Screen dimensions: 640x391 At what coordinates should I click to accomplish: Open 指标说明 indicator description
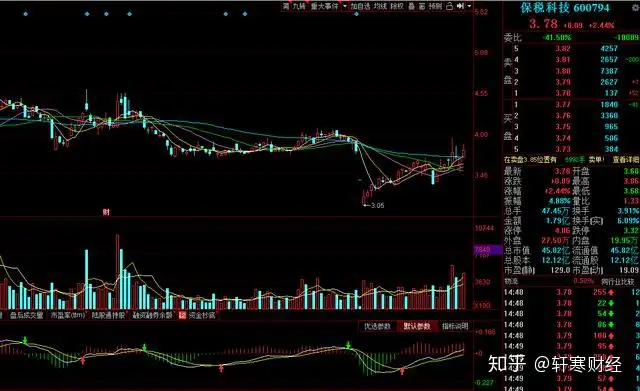coord(455,326)
